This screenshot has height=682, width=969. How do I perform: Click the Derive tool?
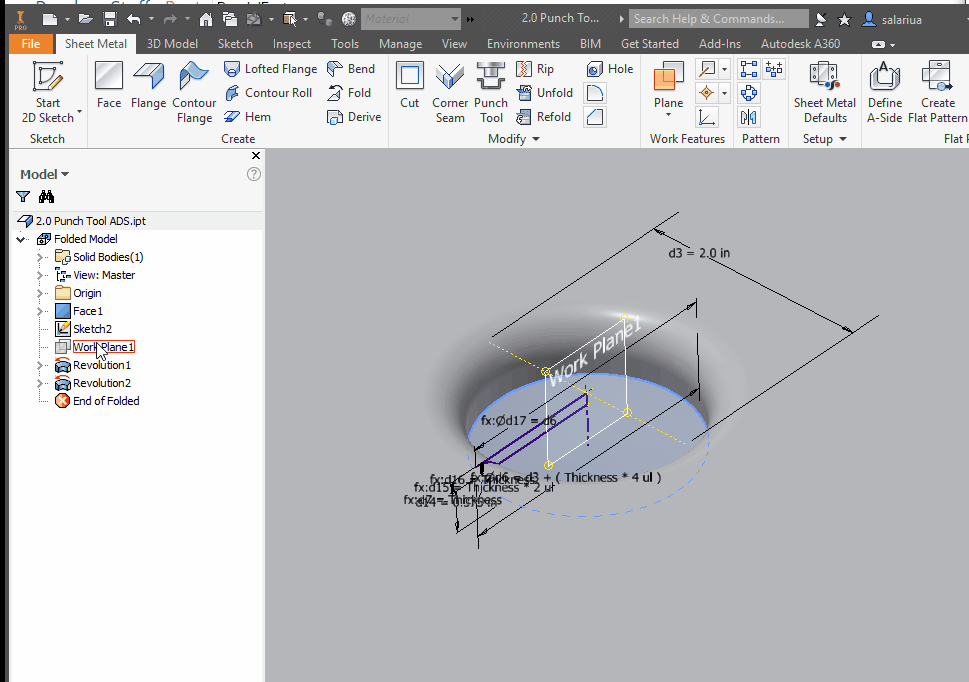(x=353, y=117)
